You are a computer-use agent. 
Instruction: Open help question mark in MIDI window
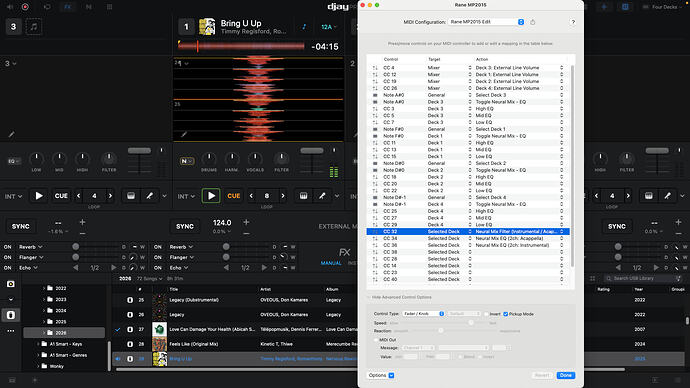pyautogui.click(x=573, y=22)
